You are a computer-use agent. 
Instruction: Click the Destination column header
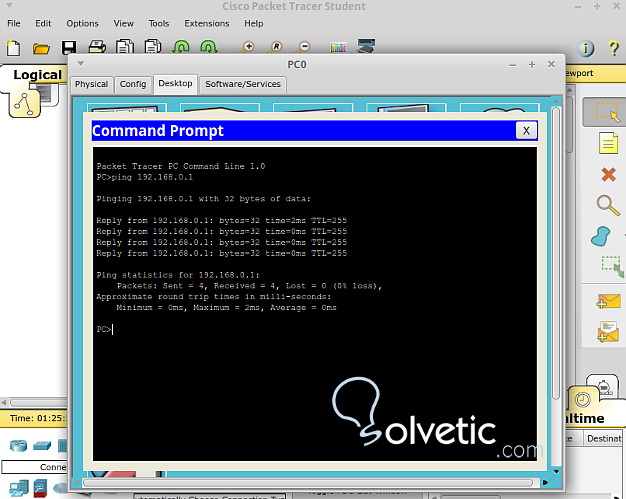point(604,439)
